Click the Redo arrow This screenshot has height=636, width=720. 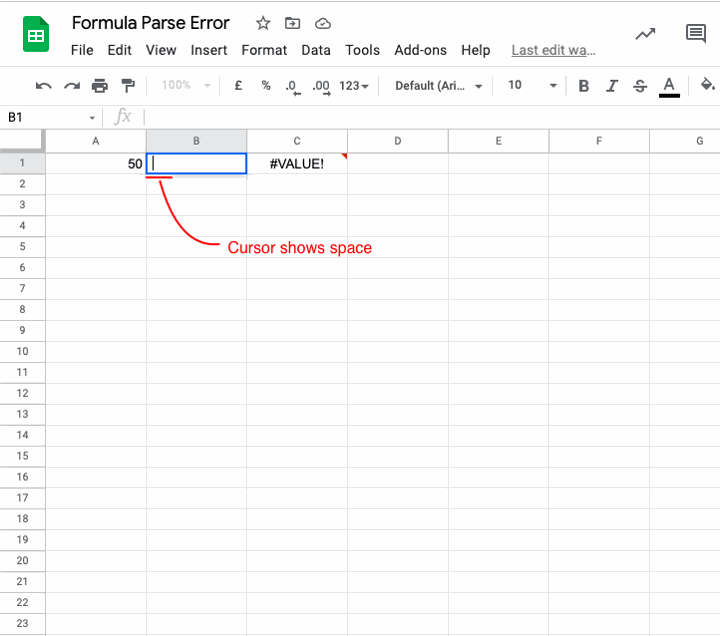72,86
